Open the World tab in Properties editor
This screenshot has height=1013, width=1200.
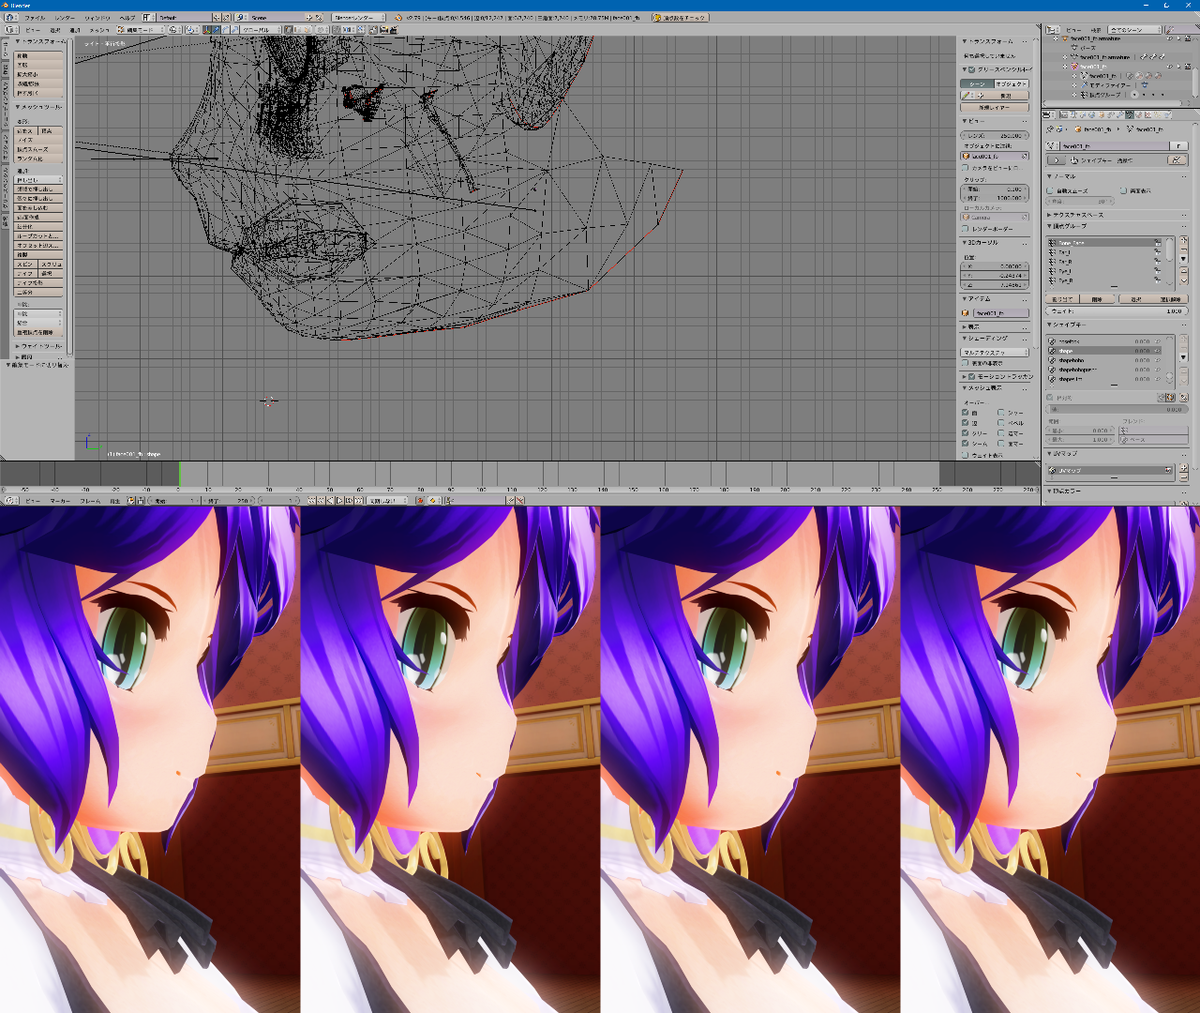coord(1092,115)
